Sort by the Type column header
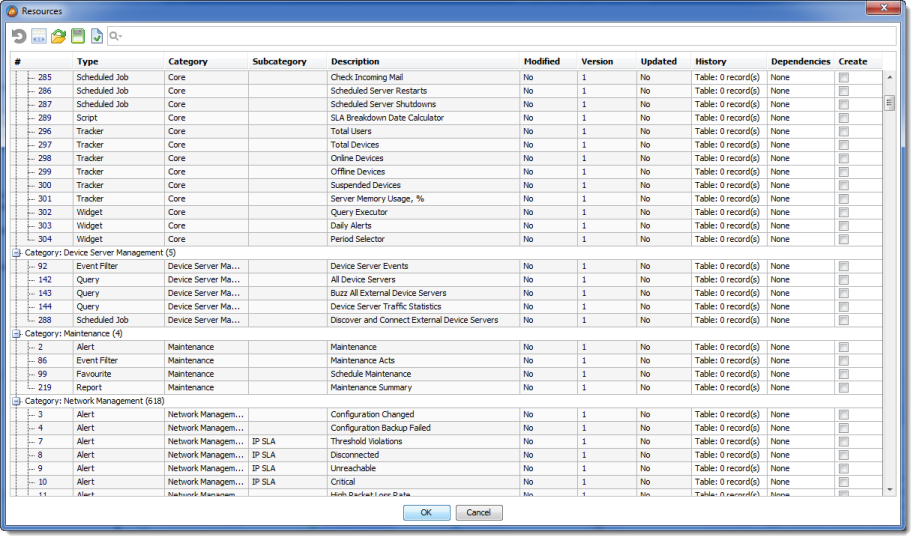The width and height of the screenshot is (916, 541). (x=87, y=62)
